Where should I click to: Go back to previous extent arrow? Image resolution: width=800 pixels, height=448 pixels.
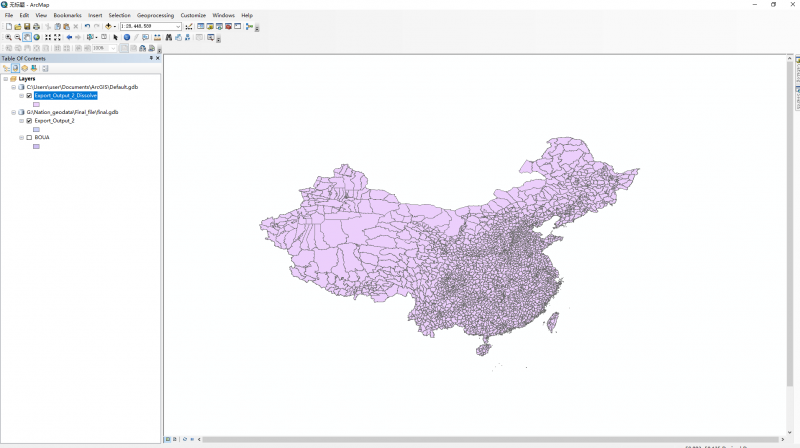(x=69, y=37)
